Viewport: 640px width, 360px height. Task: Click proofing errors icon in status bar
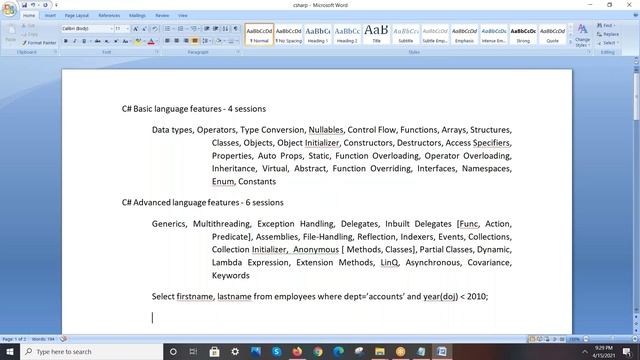coord(63,339)
